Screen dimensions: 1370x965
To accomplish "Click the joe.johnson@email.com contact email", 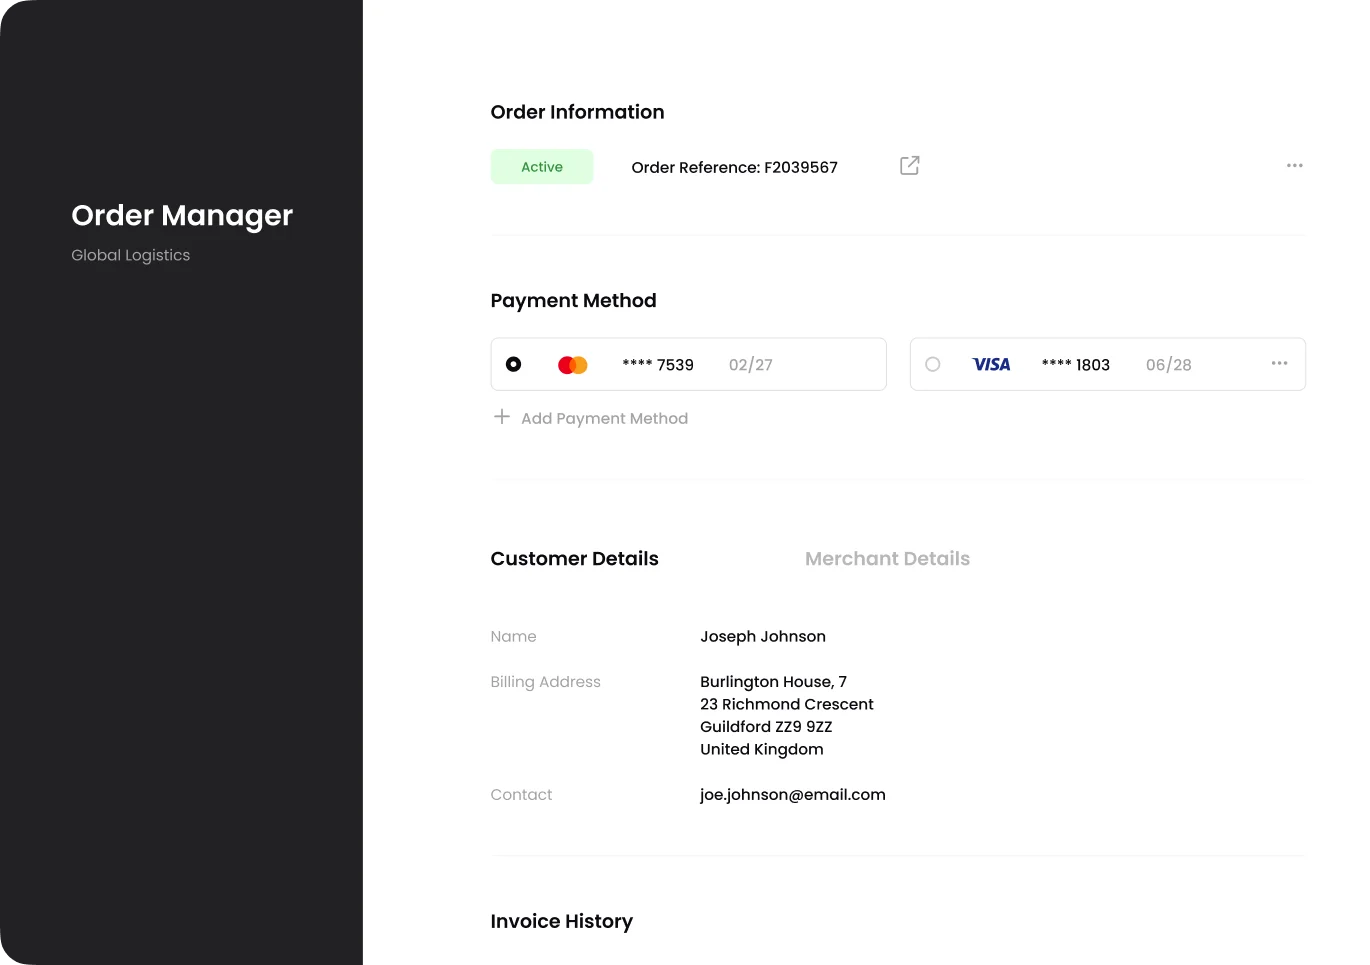I will pyautogui.click(x=792, y=795).
